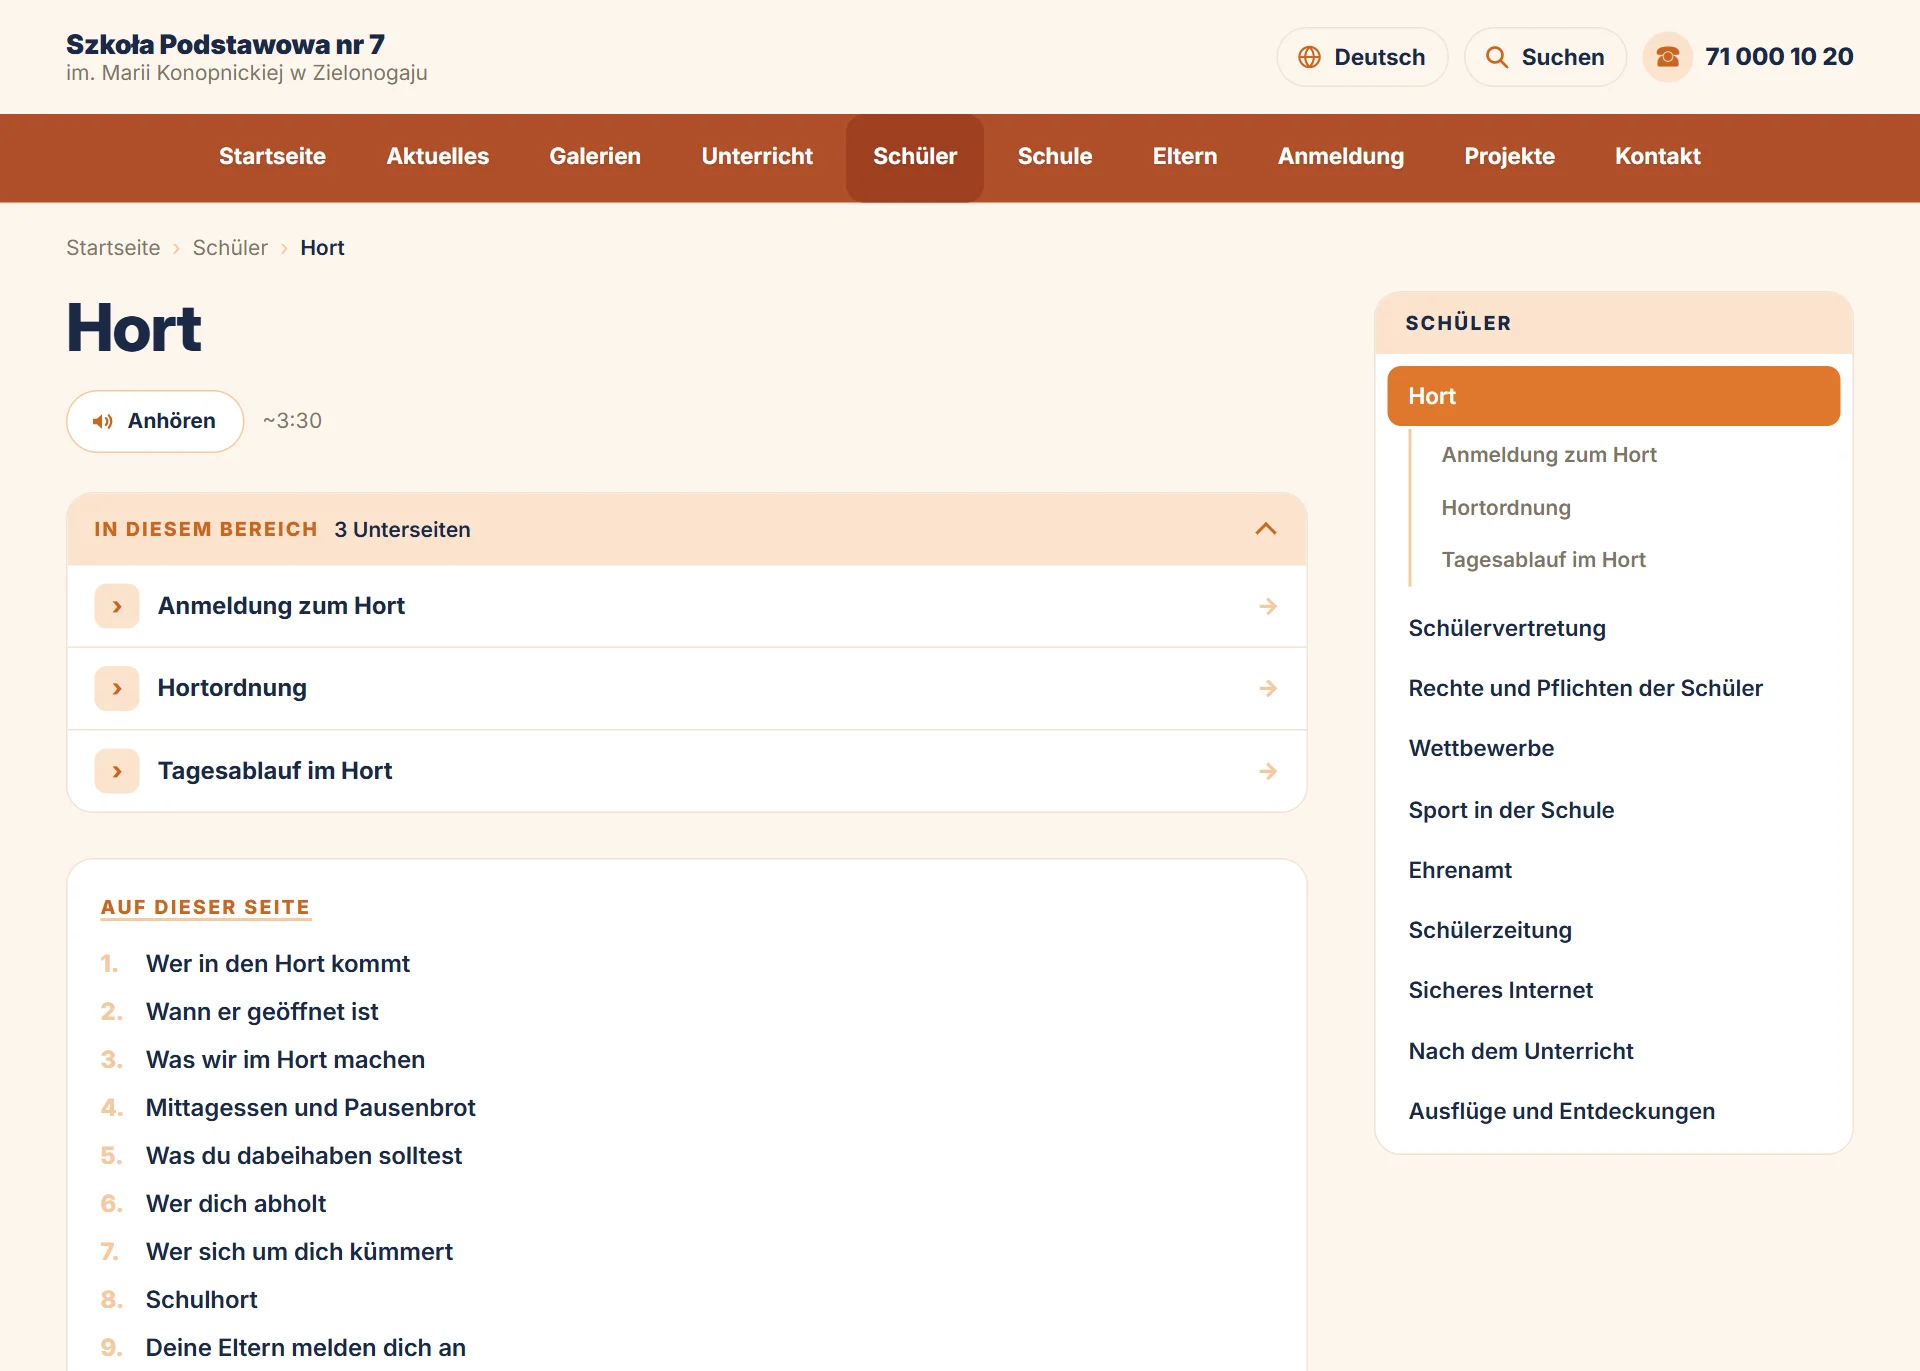Open the Aktuelles menu item

(437, 157)
